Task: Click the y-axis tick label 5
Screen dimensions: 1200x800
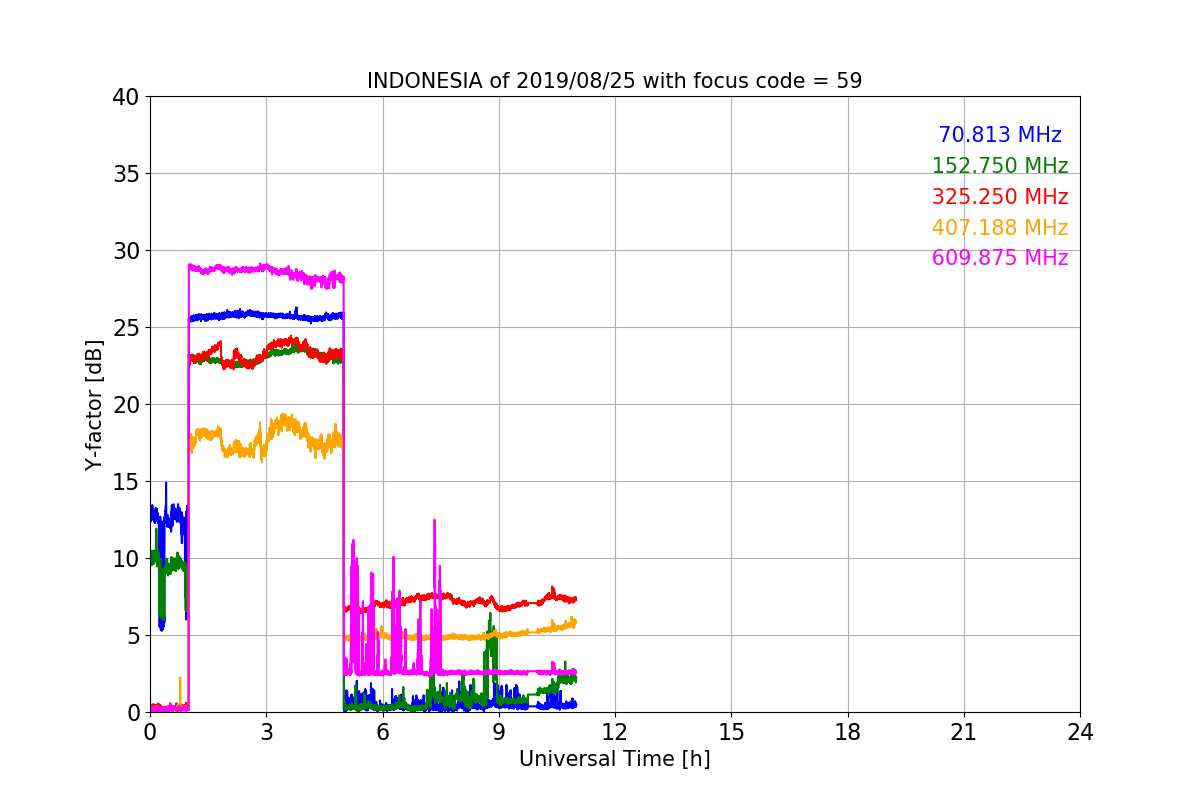Action: tap(134, 636)
